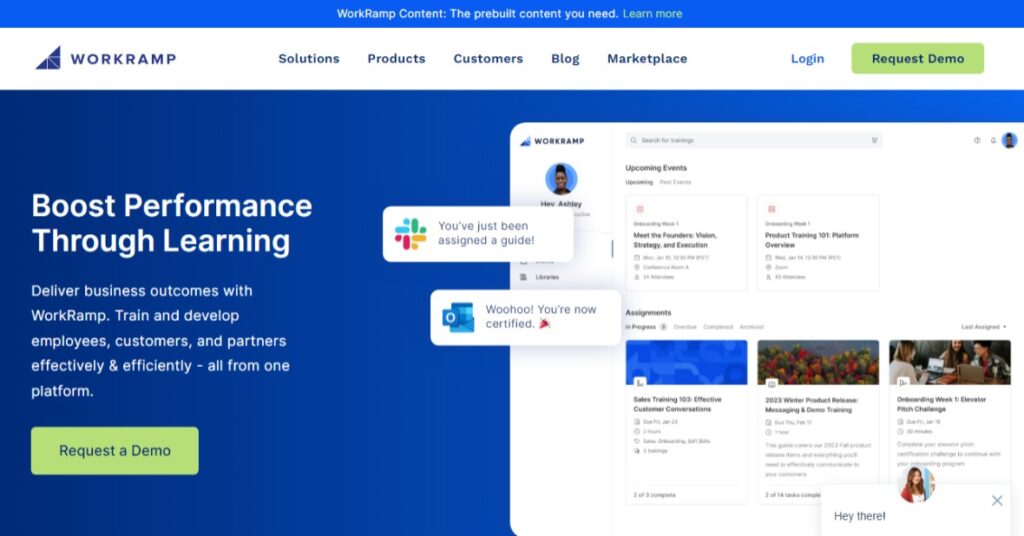Click the WorkRamp logo in the header
Viewport: 1024px width, 536px height.
point(106,58)
